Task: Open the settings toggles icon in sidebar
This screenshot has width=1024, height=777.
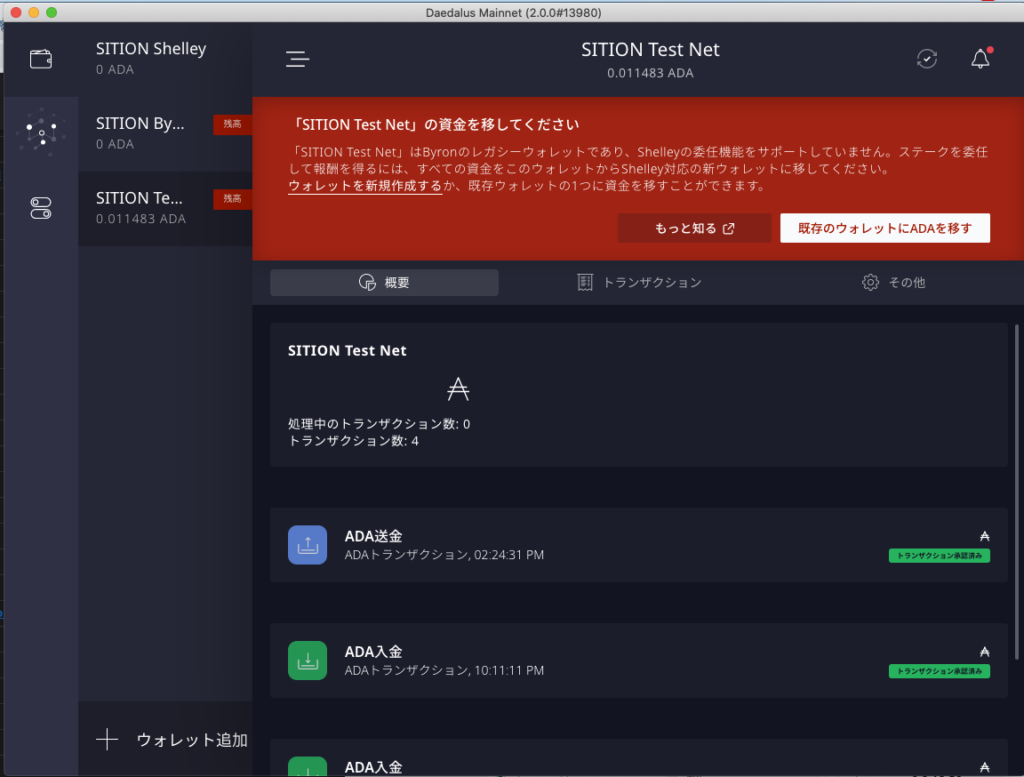Action: [41, 208]
